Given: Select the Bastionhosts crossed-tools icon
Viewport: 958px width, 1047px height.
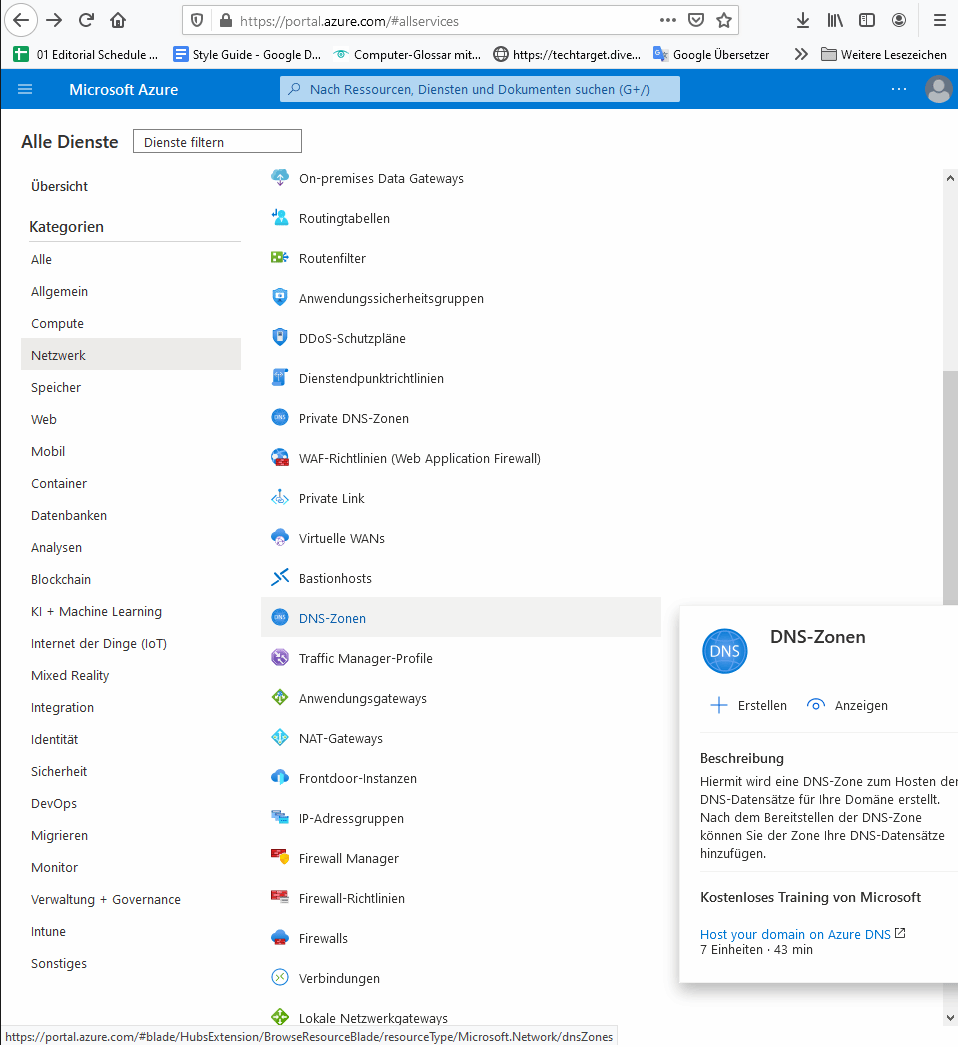Looking at the screenshot, I should tap(280, 578).
